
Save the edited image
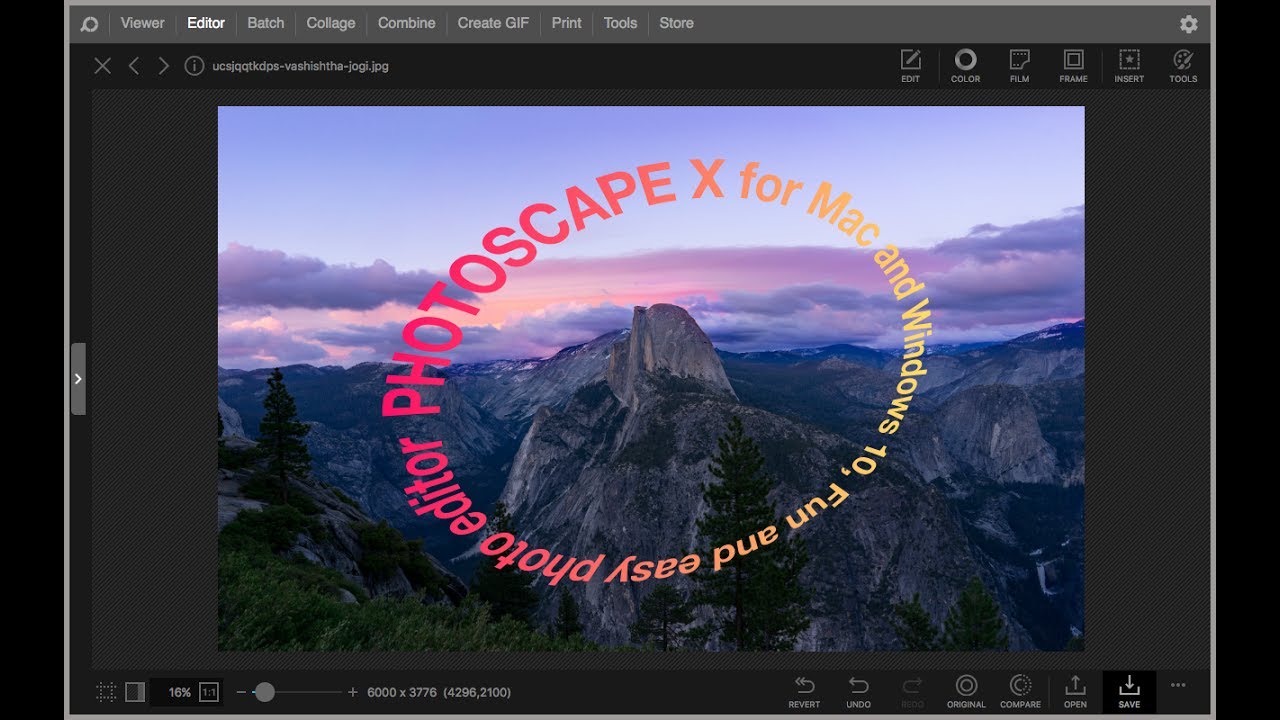click(1129, 692)
